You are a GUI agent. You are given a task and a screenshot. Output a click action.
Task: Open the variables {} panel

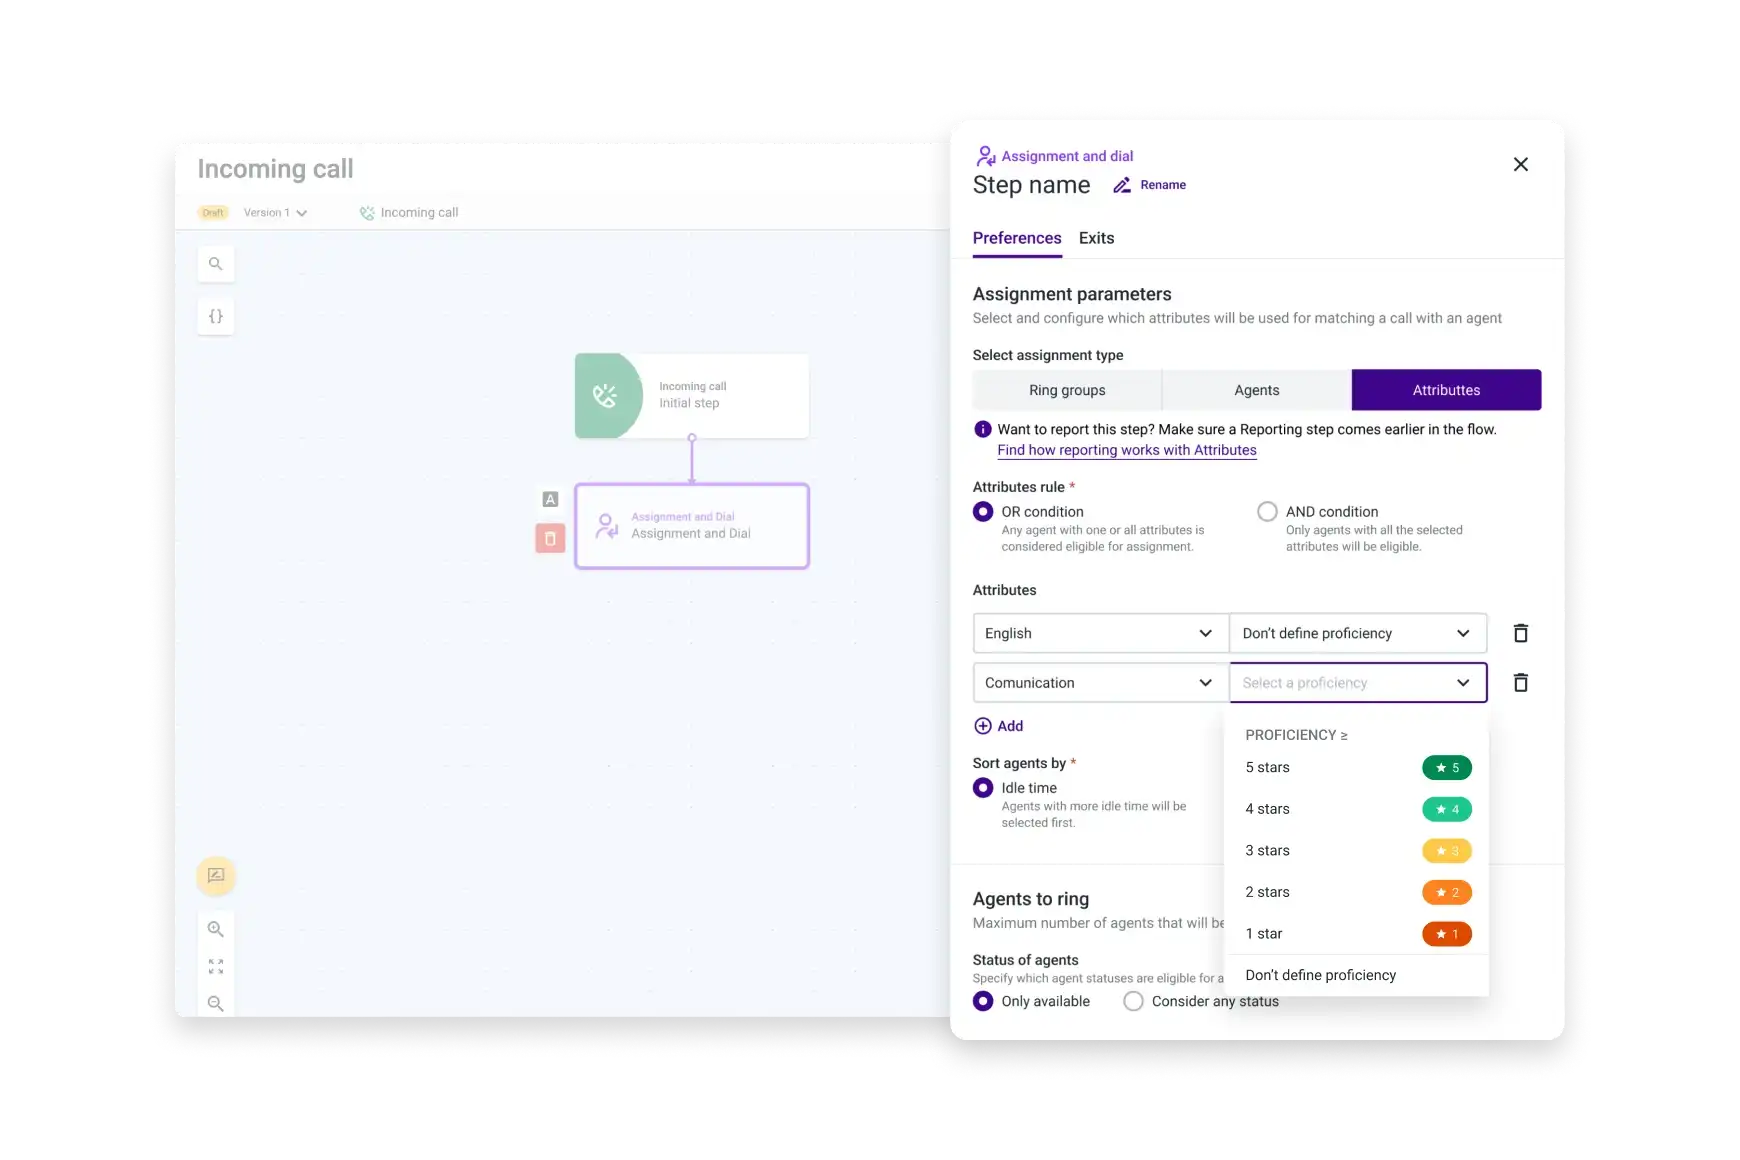(x=216, y=316)
